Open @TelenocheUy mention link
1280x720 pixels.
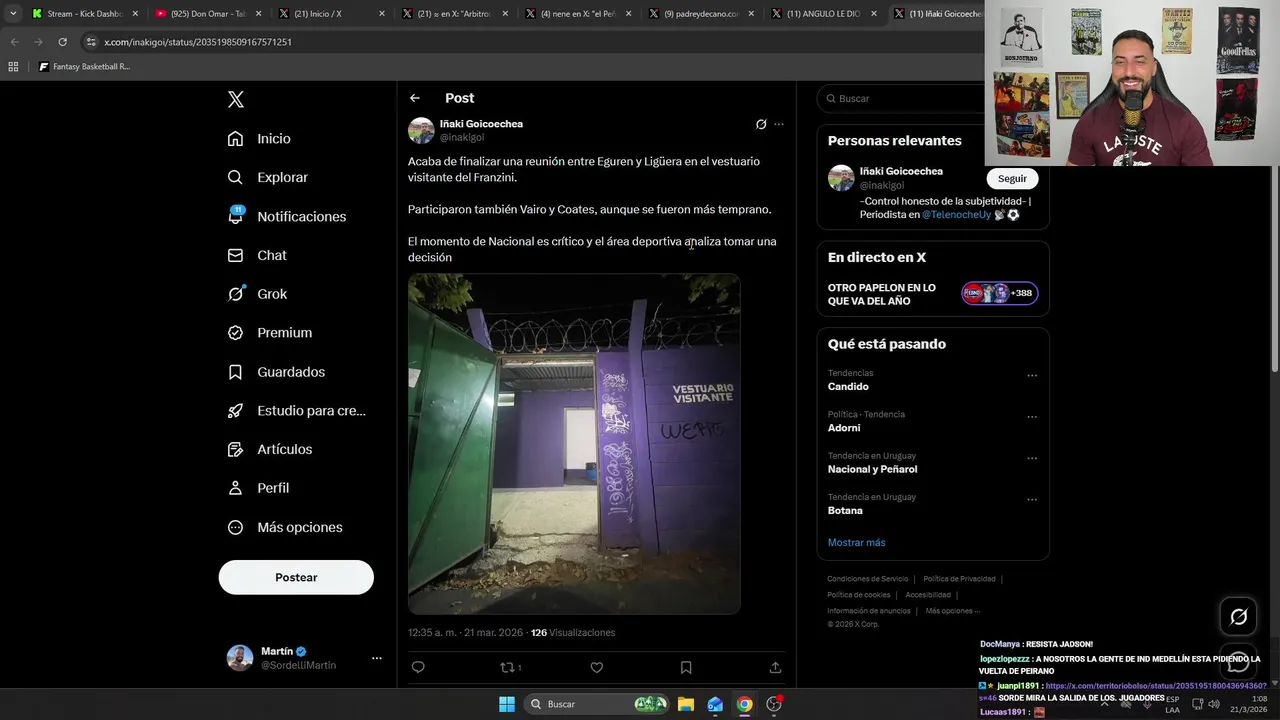coord(956,215)
